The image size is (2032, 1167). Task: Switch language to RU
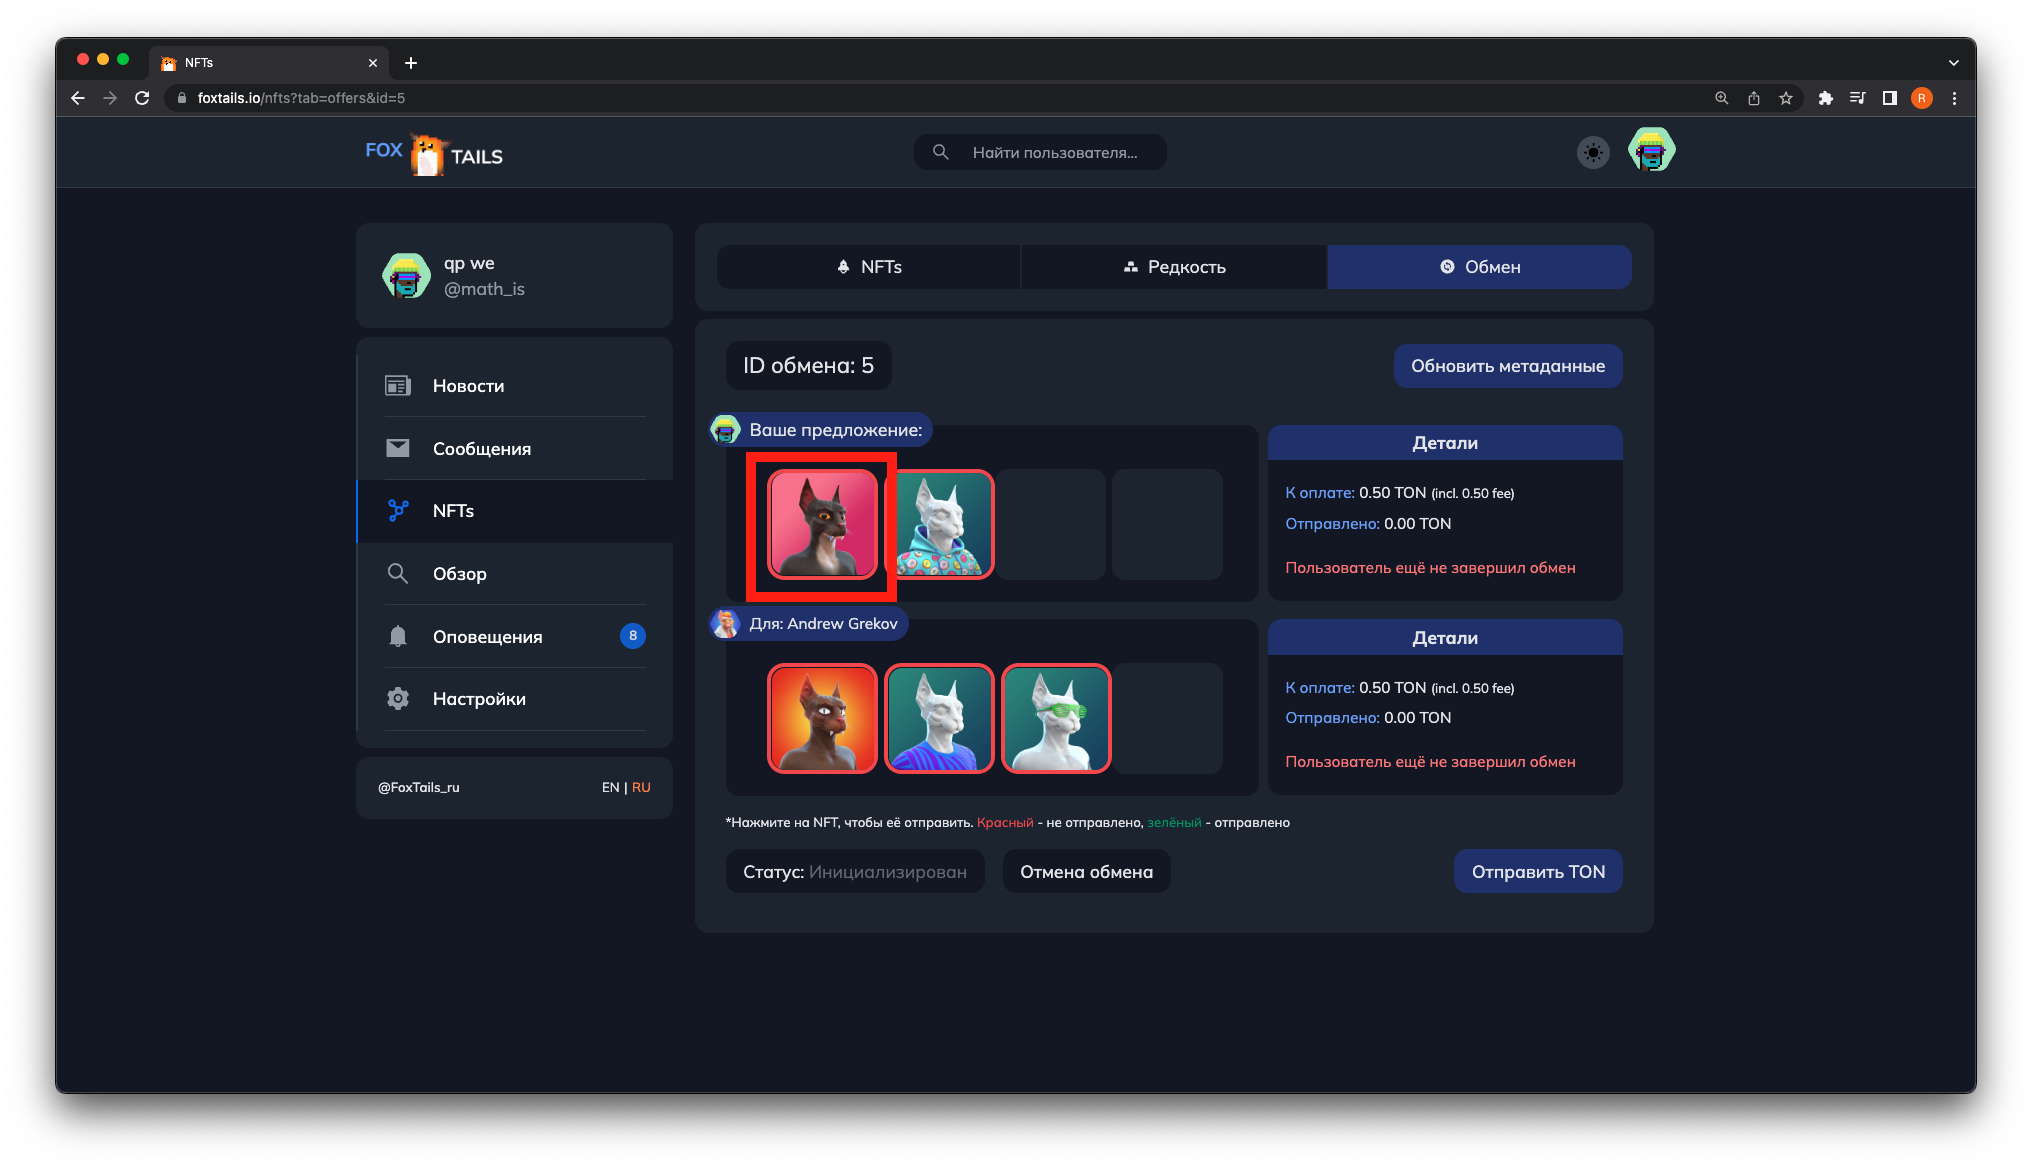pos(641,788)
